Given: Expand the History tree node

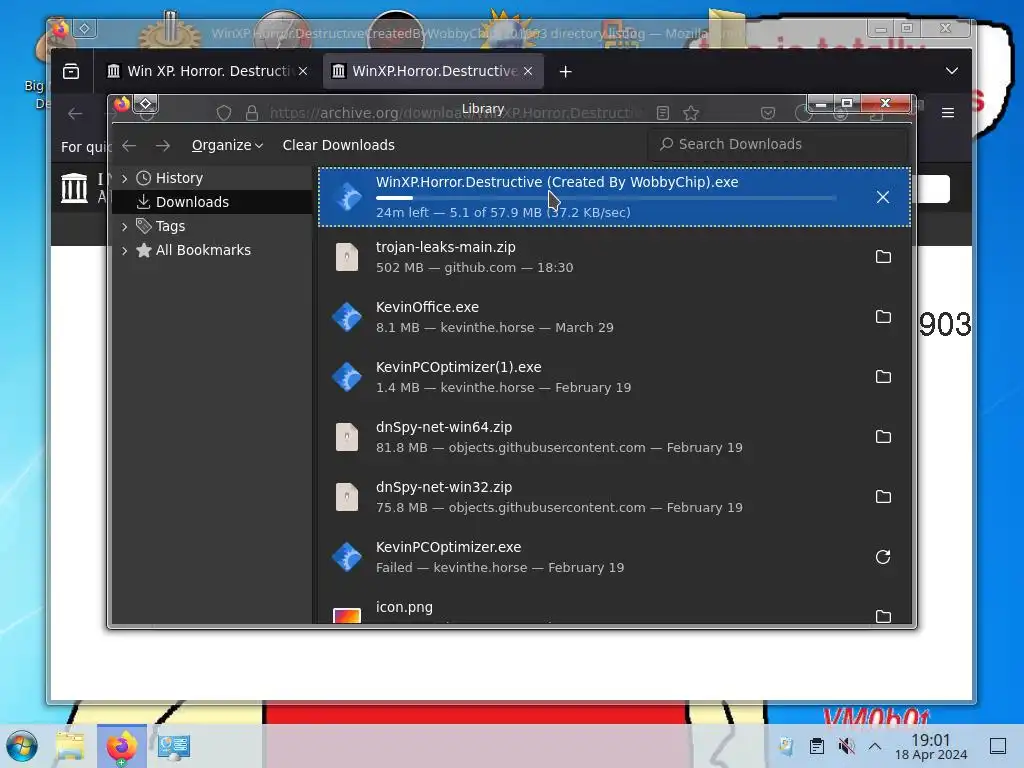Looking at the screenshot, I should (125, 178).
